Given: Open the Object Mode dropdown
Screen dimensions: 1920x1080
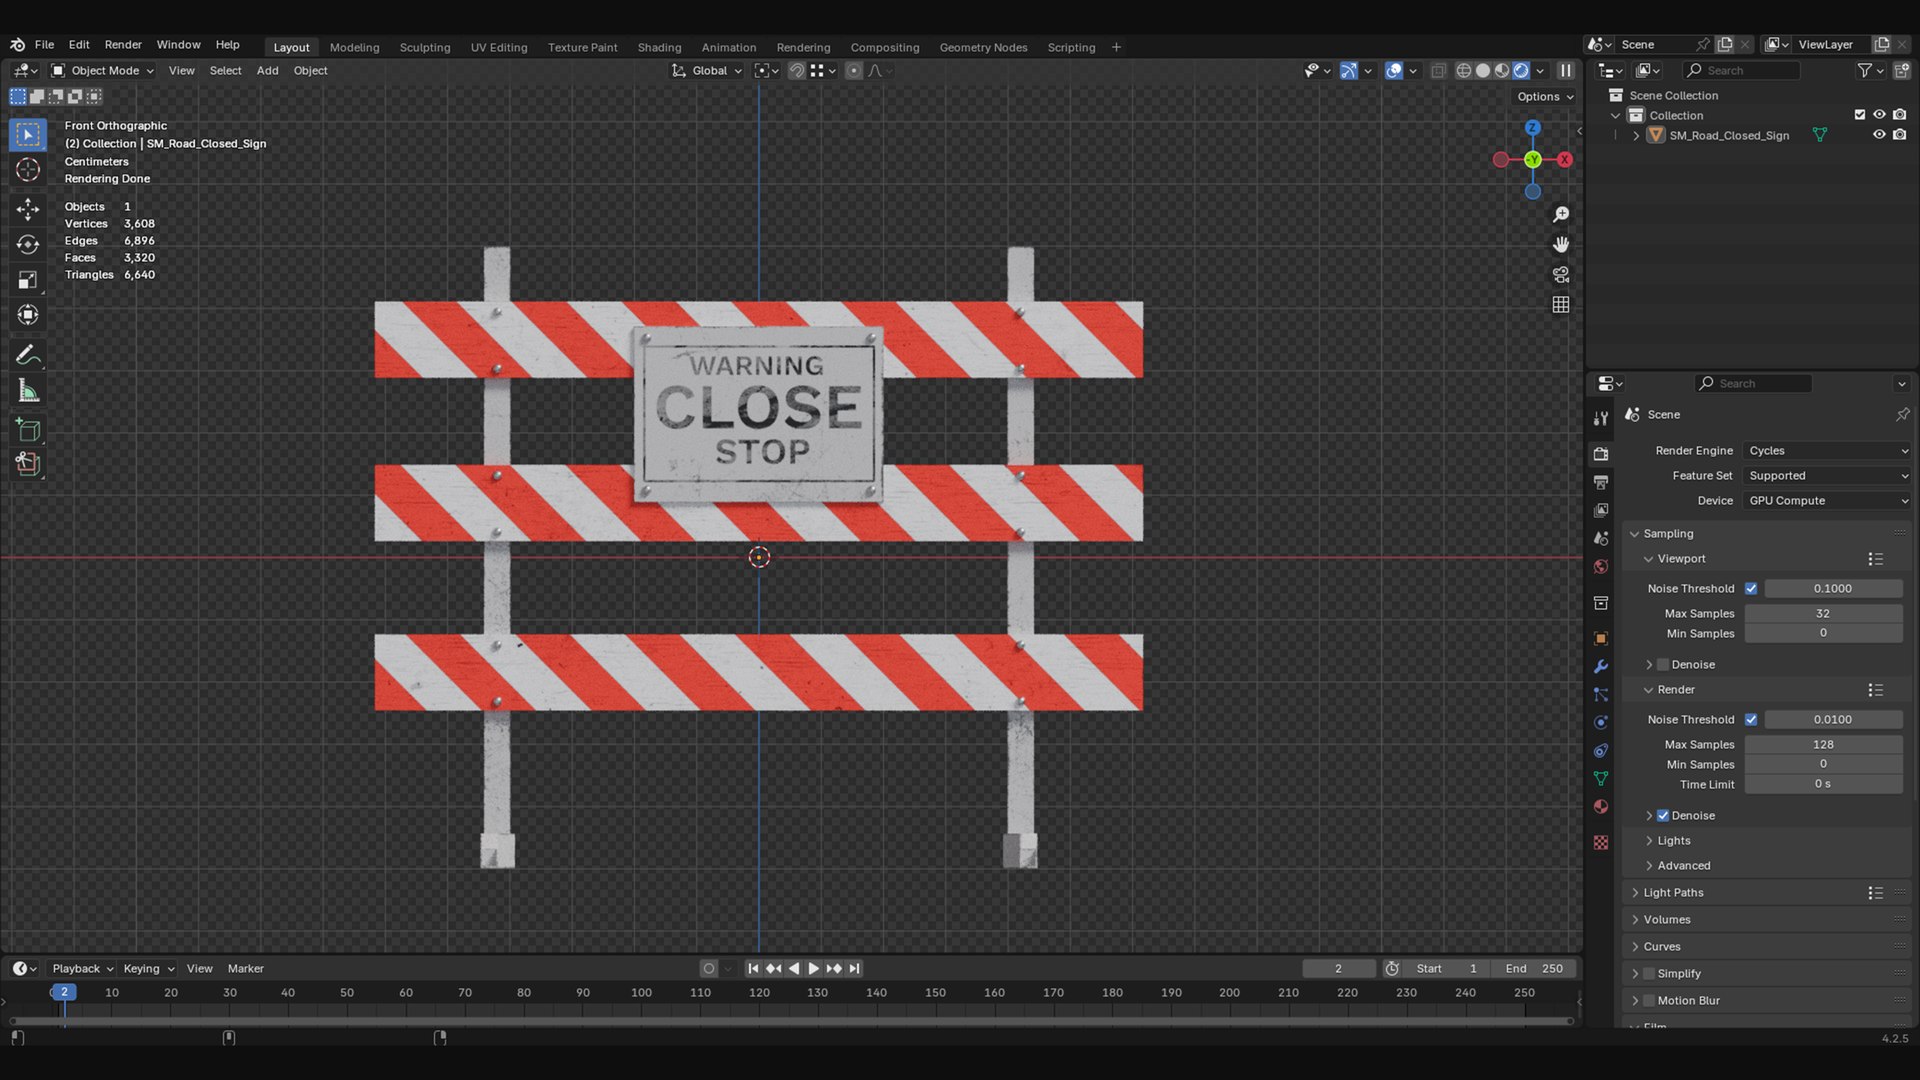Looking at the screenshot, I should (x=102, y=71).
